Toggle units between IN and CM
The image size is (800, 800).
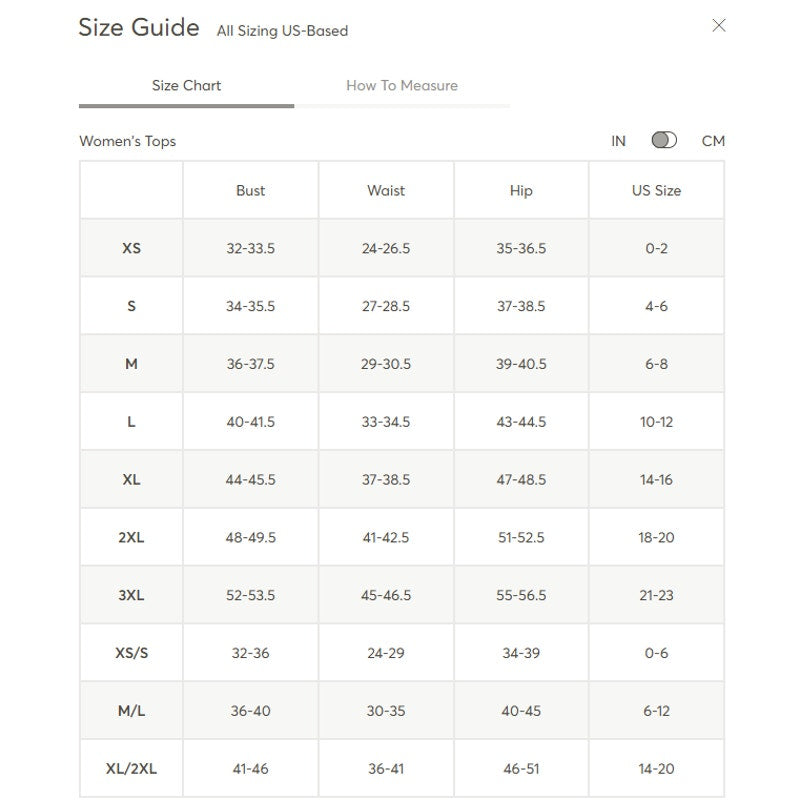click(664, 140)
